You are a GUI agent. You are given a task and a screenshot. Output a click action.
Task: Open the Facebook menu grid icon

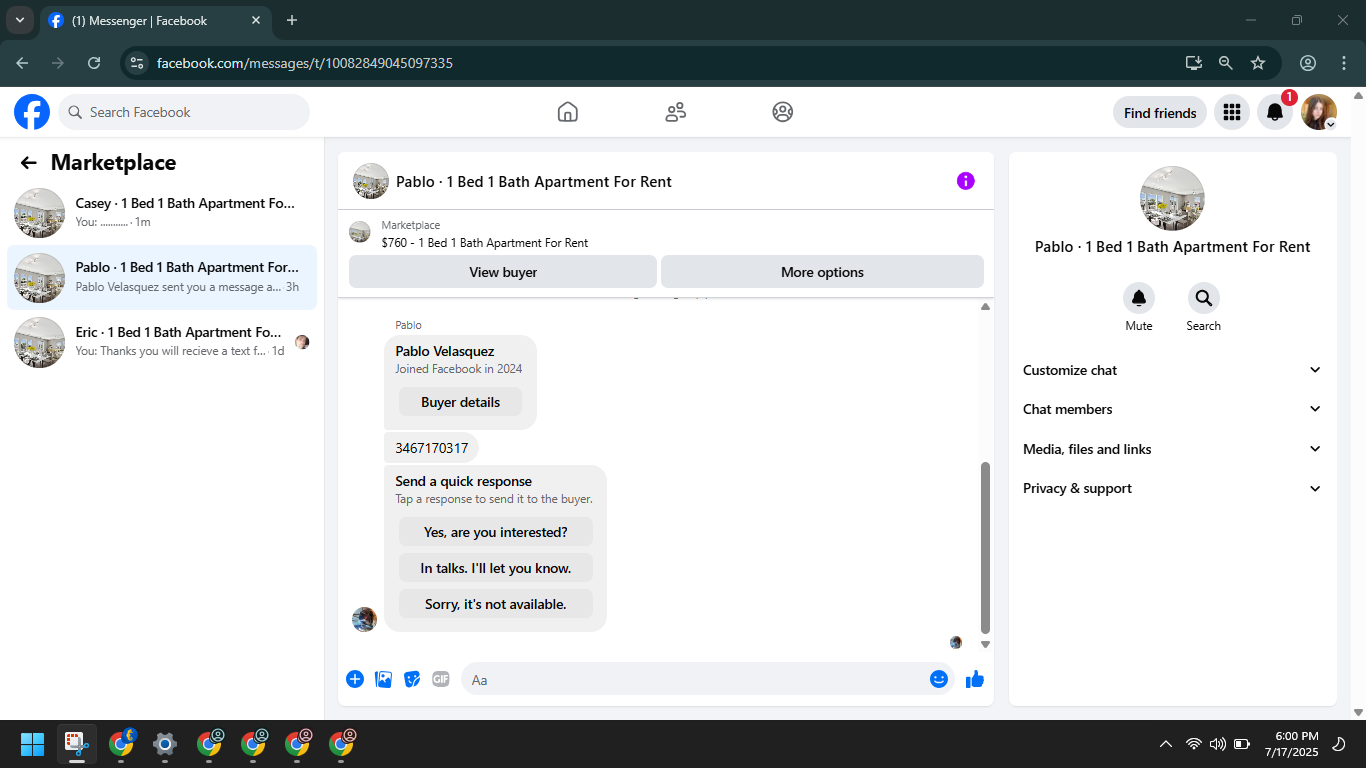tap(1232, 112)
